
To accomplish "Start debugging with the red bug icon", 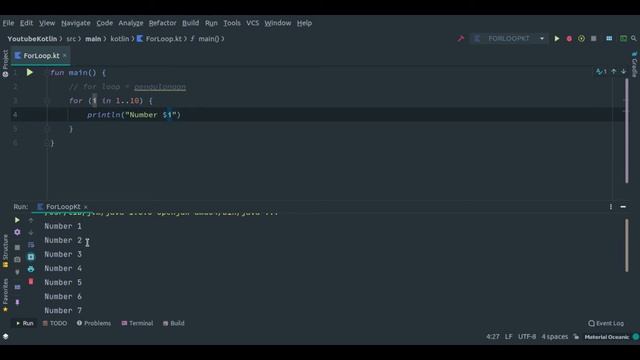I will point(569,38).
